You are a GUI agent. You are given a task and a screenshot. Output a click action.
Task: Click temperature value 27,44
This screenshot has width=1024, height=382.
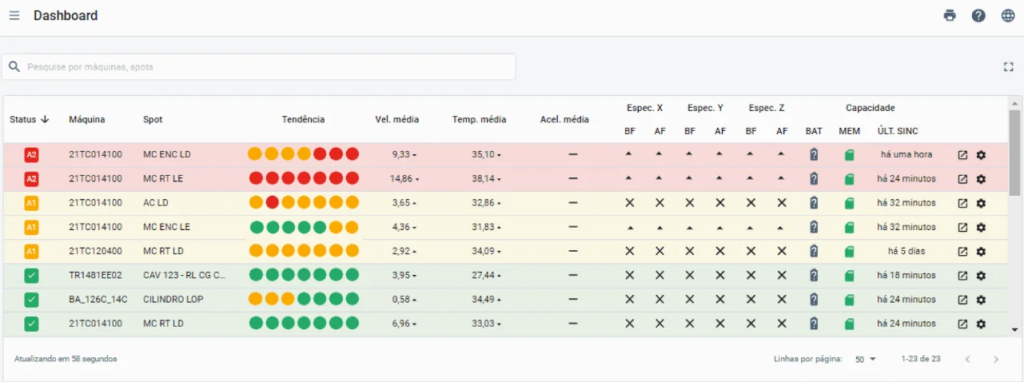(483, 276)
